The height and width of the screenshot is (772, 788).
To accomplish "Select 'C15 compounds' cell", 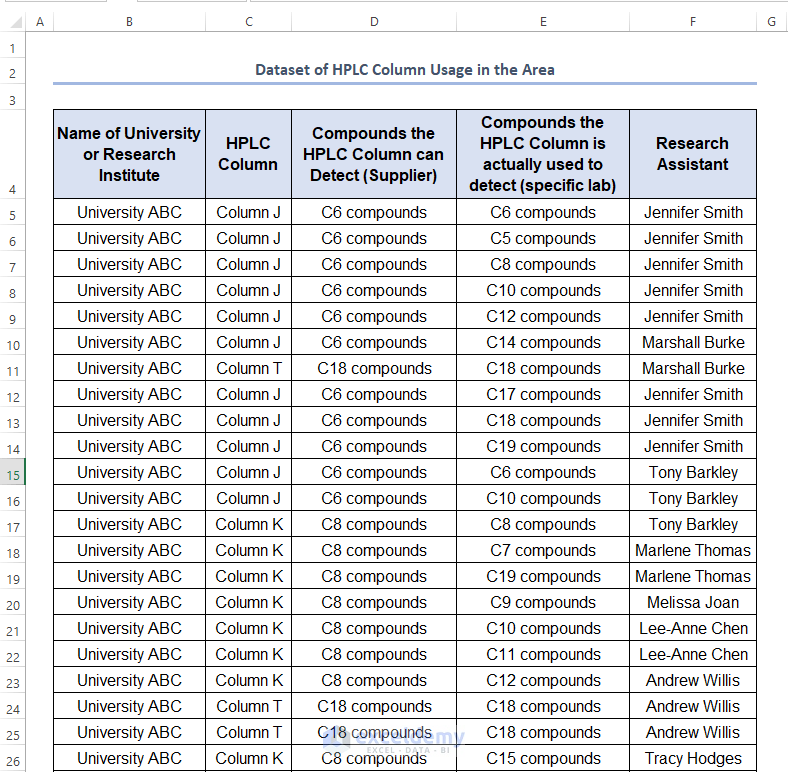I will pyautogui.click(x=543, y=758).
